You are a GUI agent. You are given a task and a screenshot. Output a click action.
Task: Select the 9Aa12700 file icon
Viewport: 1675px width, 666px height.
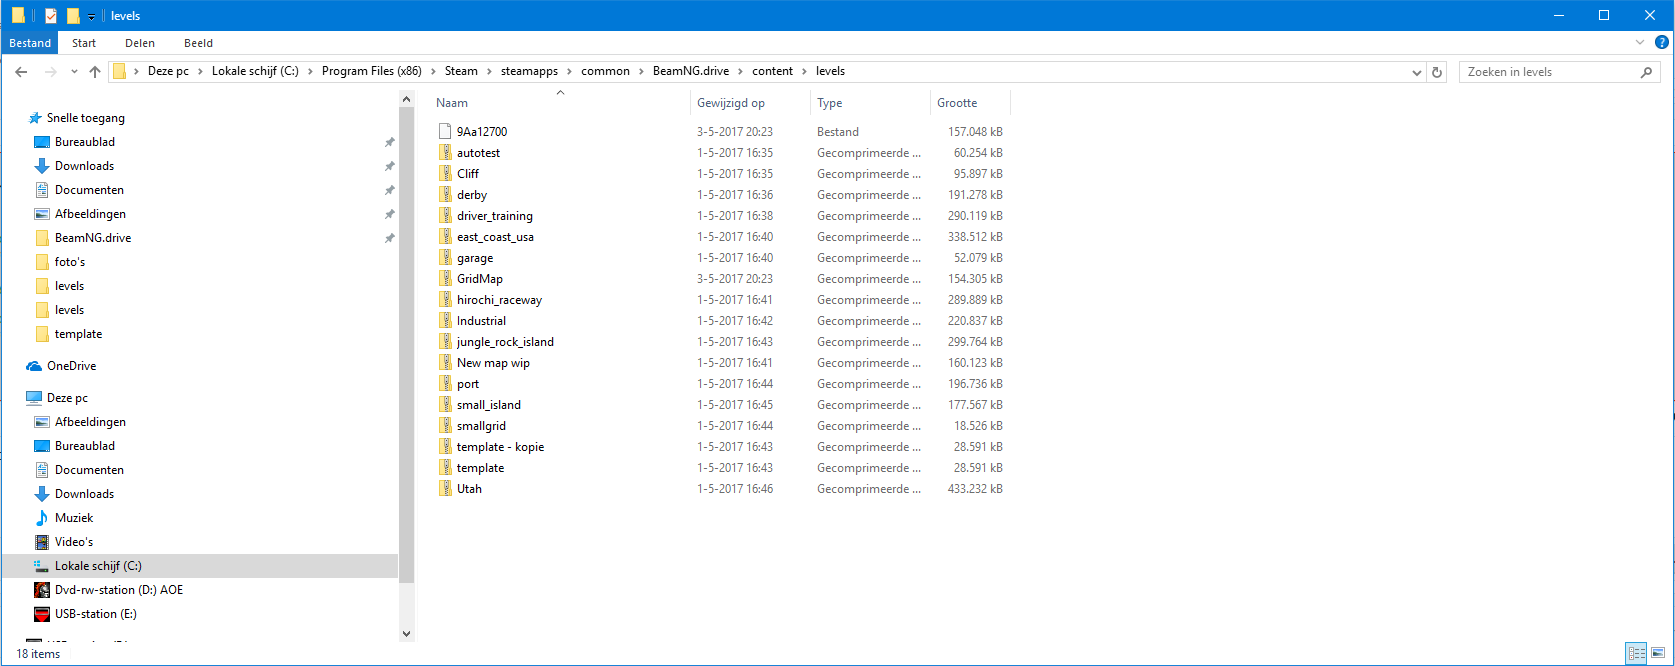(x=446, y=131)
